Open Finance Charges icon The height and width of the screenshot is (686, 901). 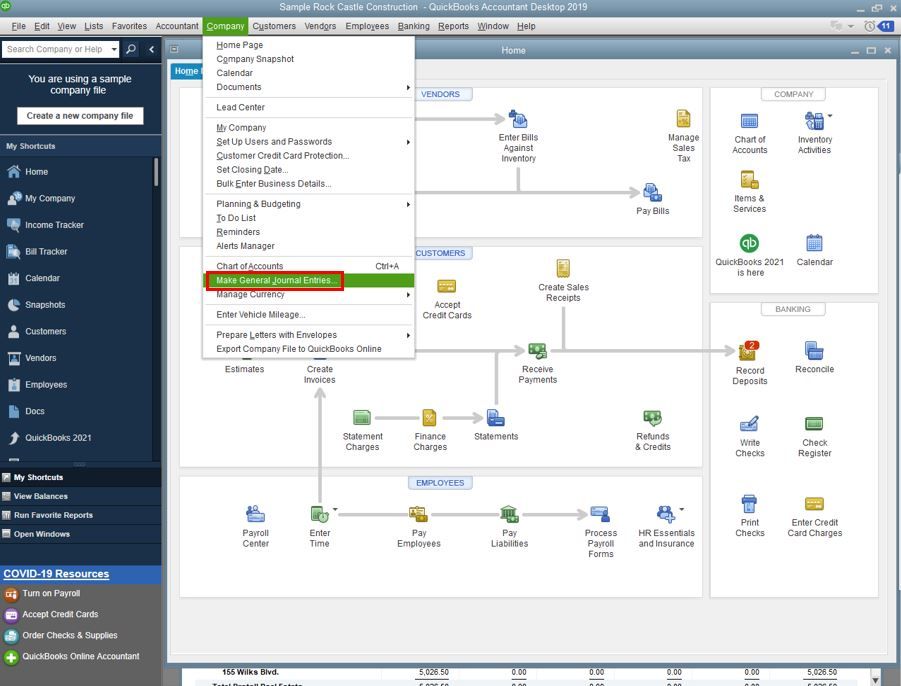pos(429,418)
